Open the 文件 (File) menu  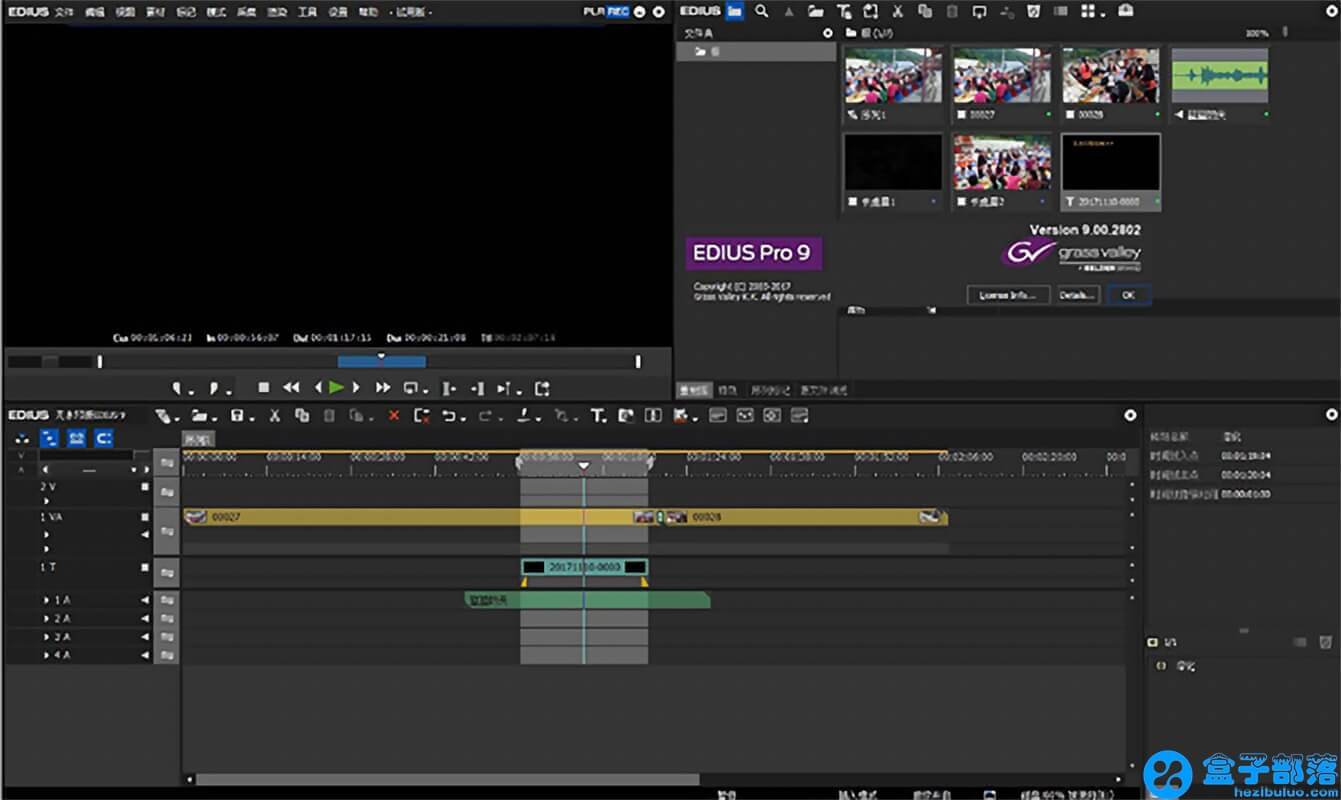coord(63,12)
